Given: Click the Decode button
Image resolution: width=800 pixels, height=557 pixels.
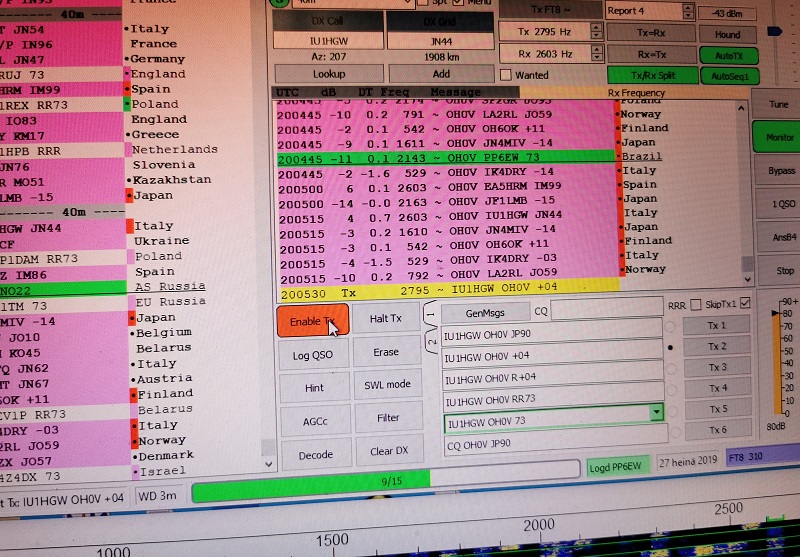Looking at the screenshot, I should coord(316,454).
